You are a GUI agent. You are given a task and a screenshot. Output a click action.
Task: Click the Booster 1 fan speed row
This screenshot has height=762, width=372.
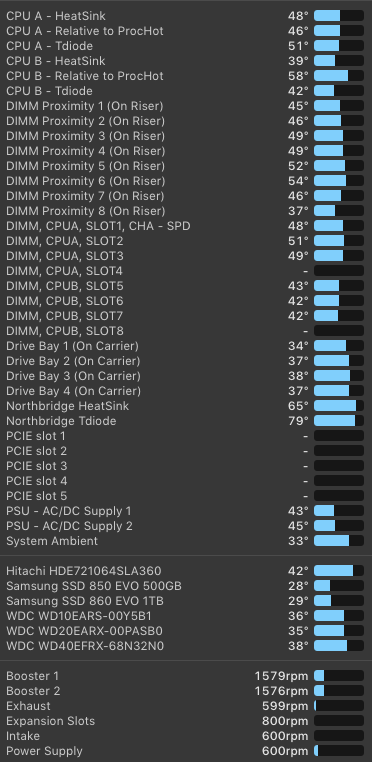click(186, 676)
